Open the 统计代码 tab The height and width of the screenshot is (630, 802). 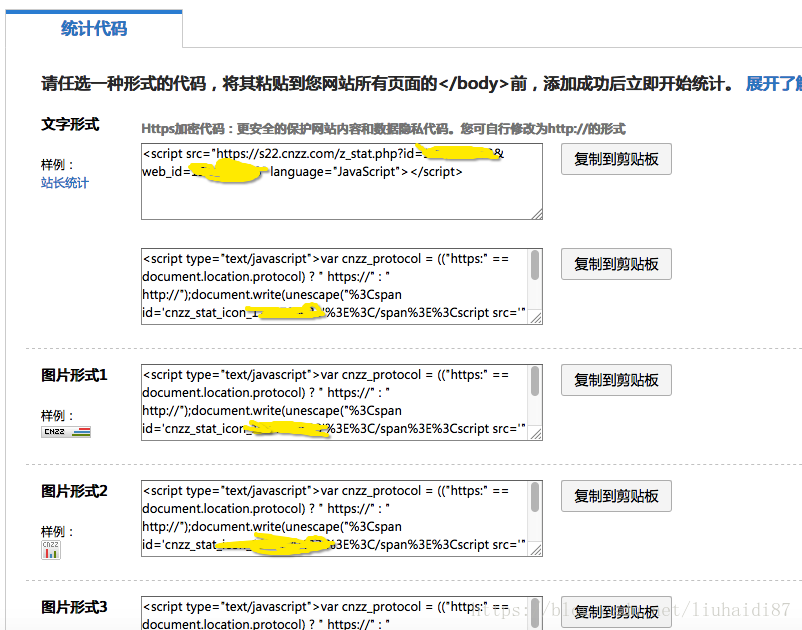click(x=94, y=29)
